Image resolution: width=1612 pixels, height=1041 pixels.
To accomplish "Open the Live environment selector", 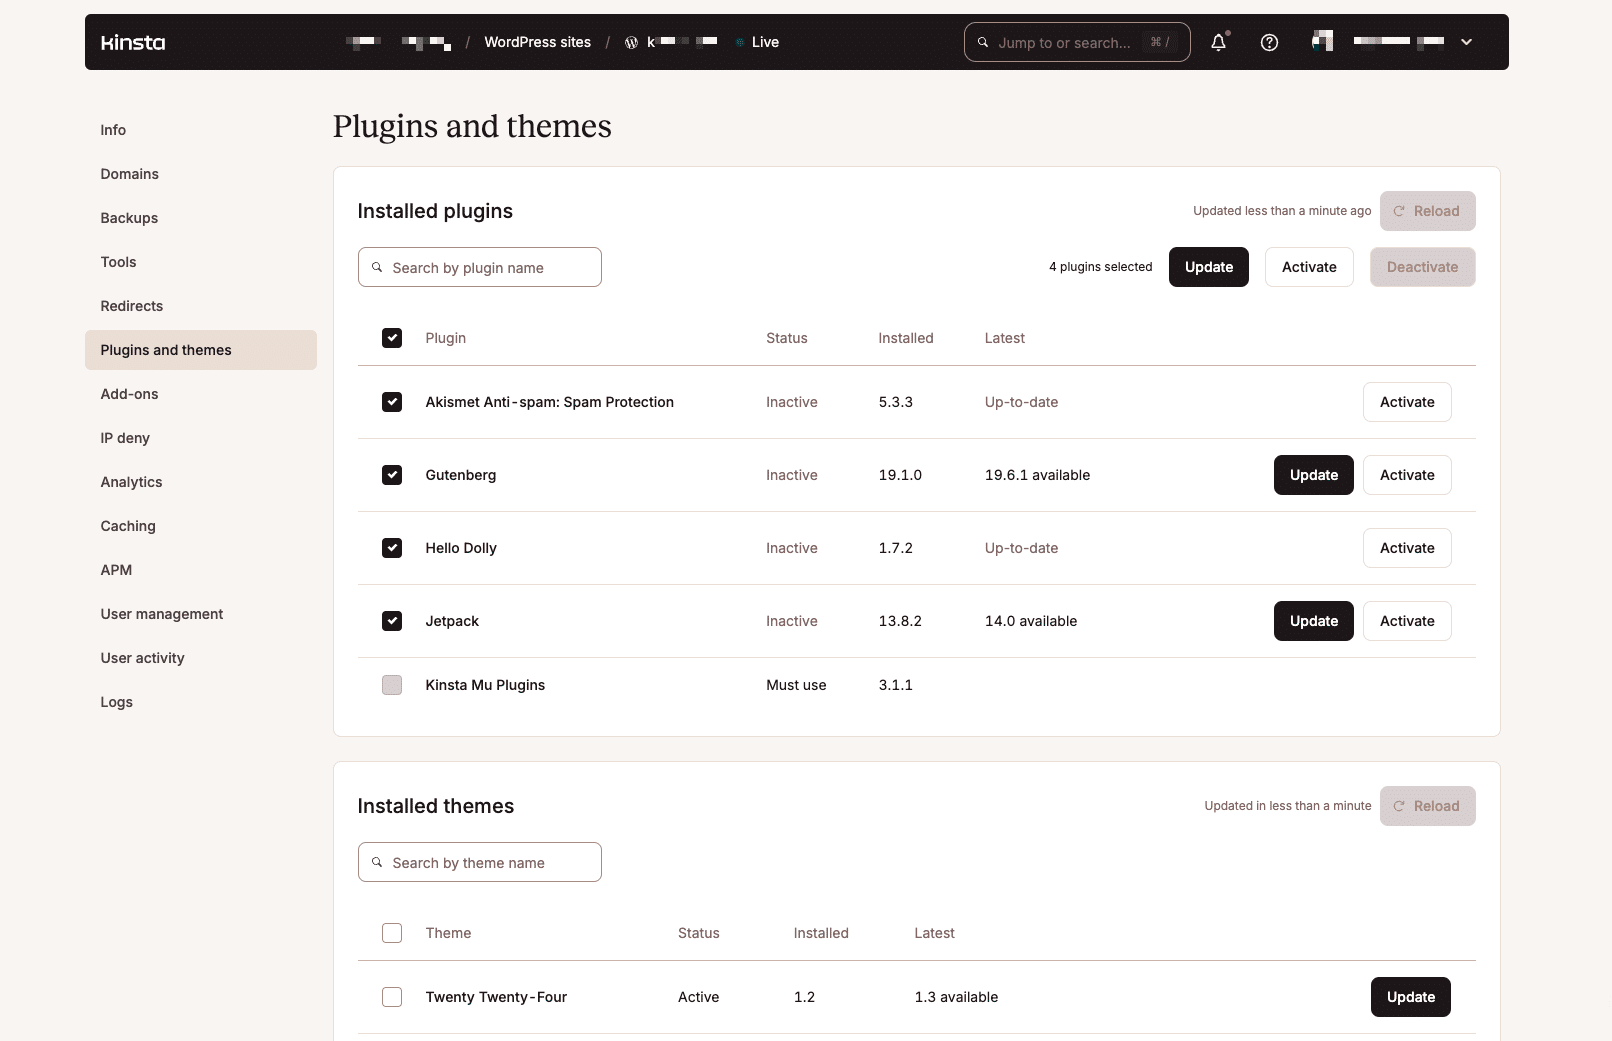I will coord(764,42).
